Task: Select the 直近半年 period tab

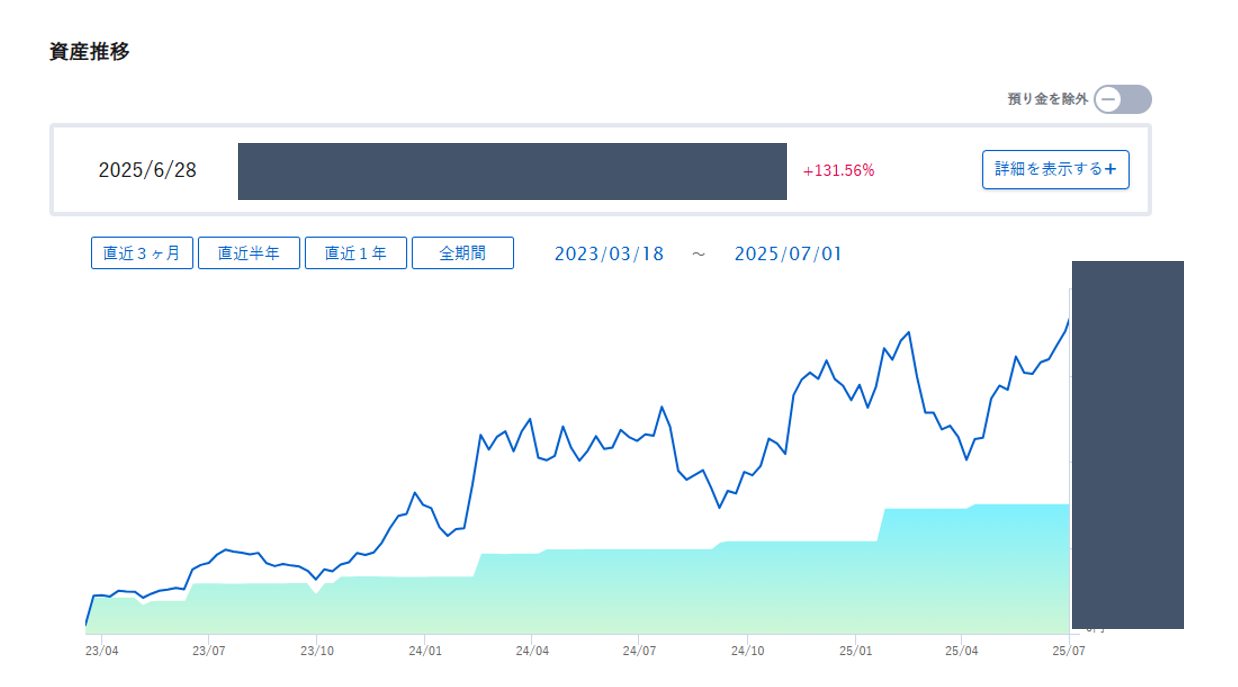Action: (249, 253)
